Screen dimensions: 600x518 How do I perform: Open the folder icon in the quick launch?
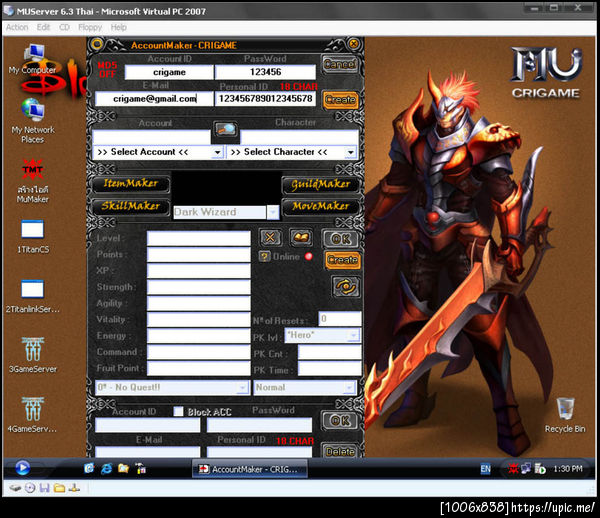click(x=123, y=468)
